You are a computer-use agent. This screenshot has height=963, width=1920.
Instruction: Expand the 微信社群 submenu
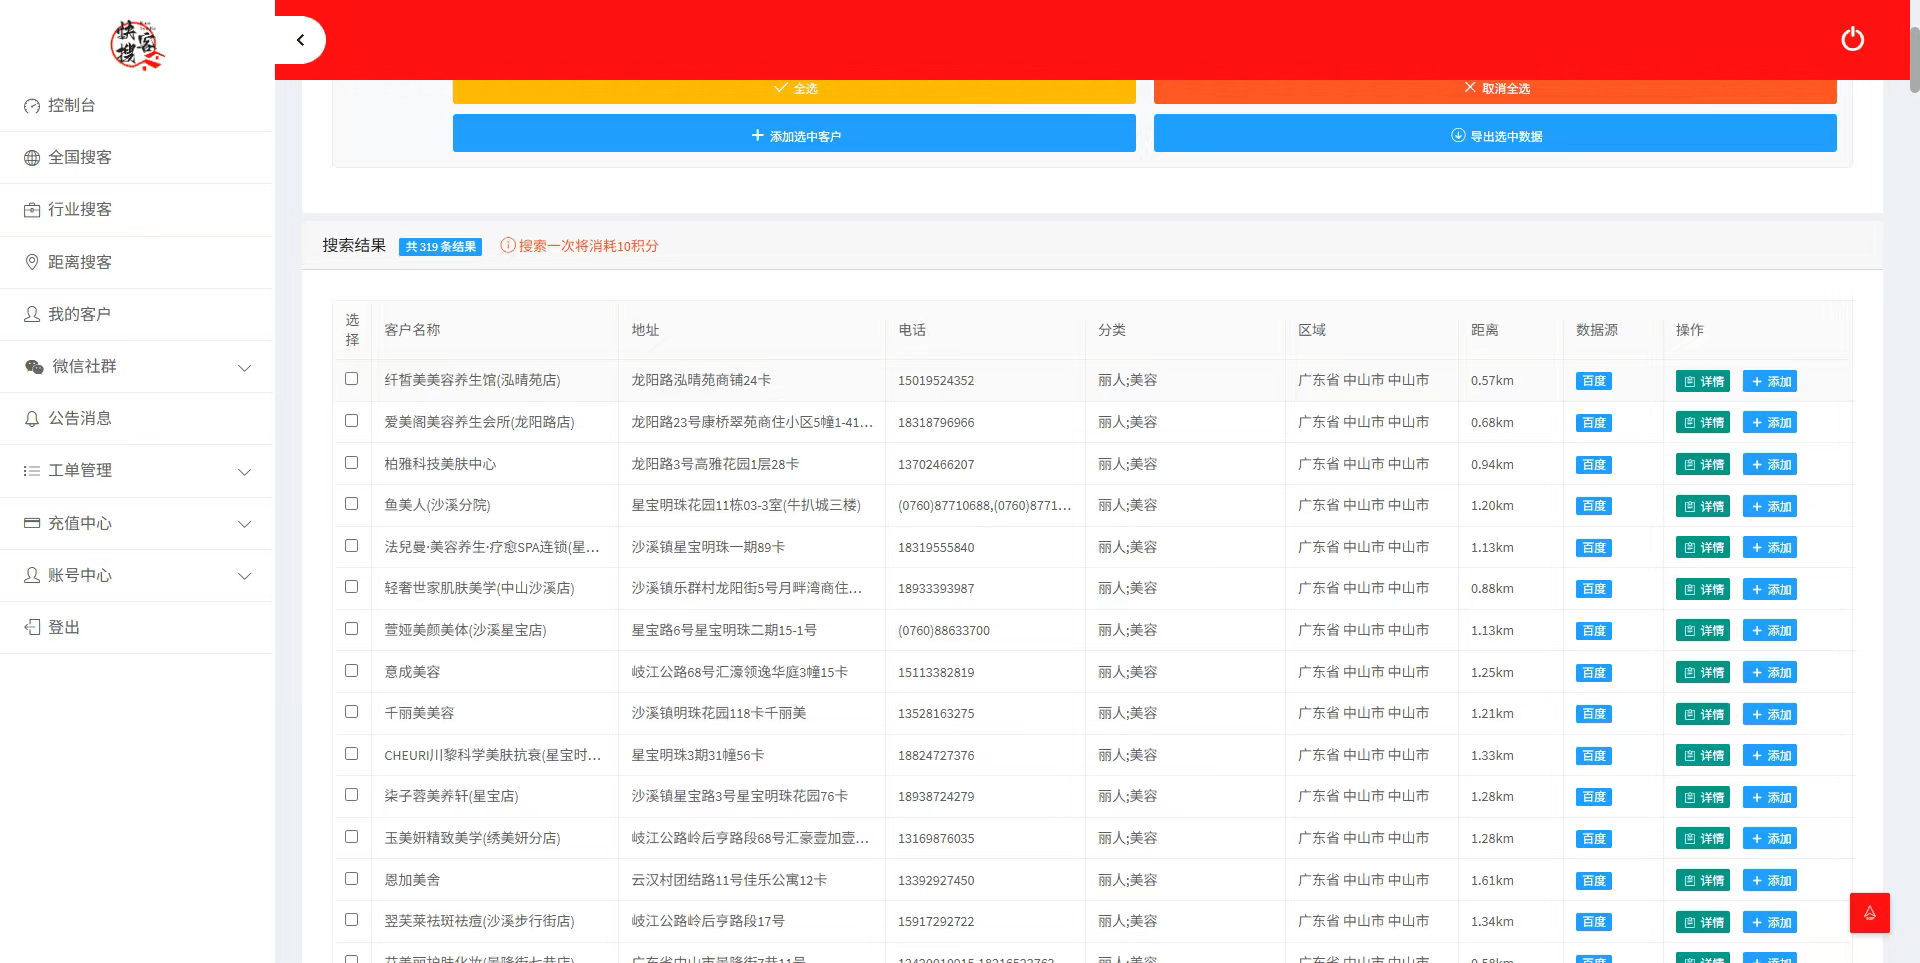pyautogui.click(x=136, y=367)
